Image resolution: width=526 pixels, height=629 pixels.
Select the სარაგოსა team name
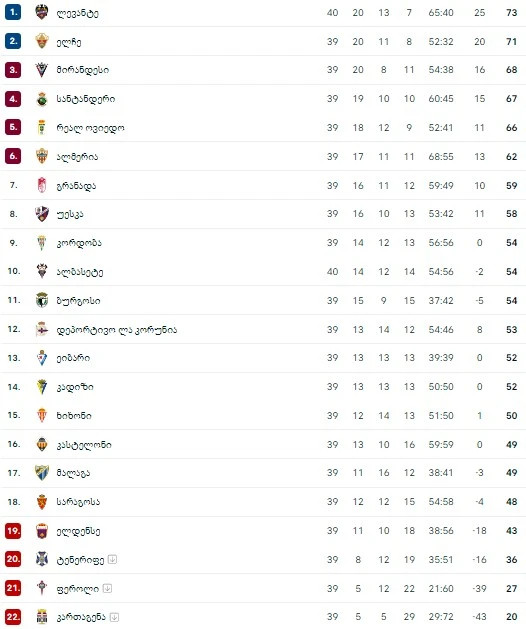(x=78, y=502)
